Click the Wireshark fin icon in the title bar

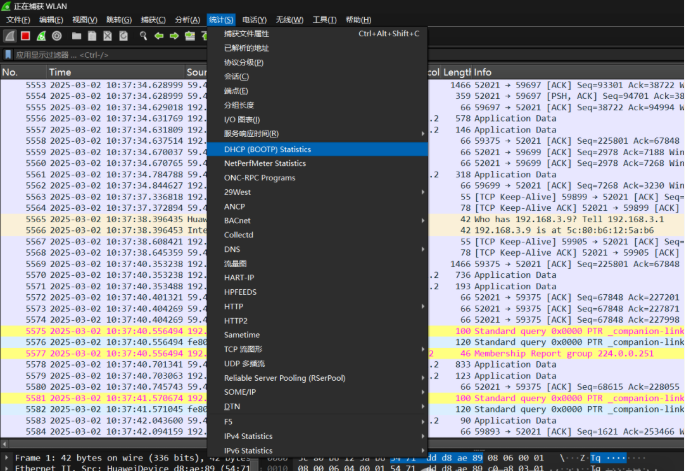click(x=6, y=6)
